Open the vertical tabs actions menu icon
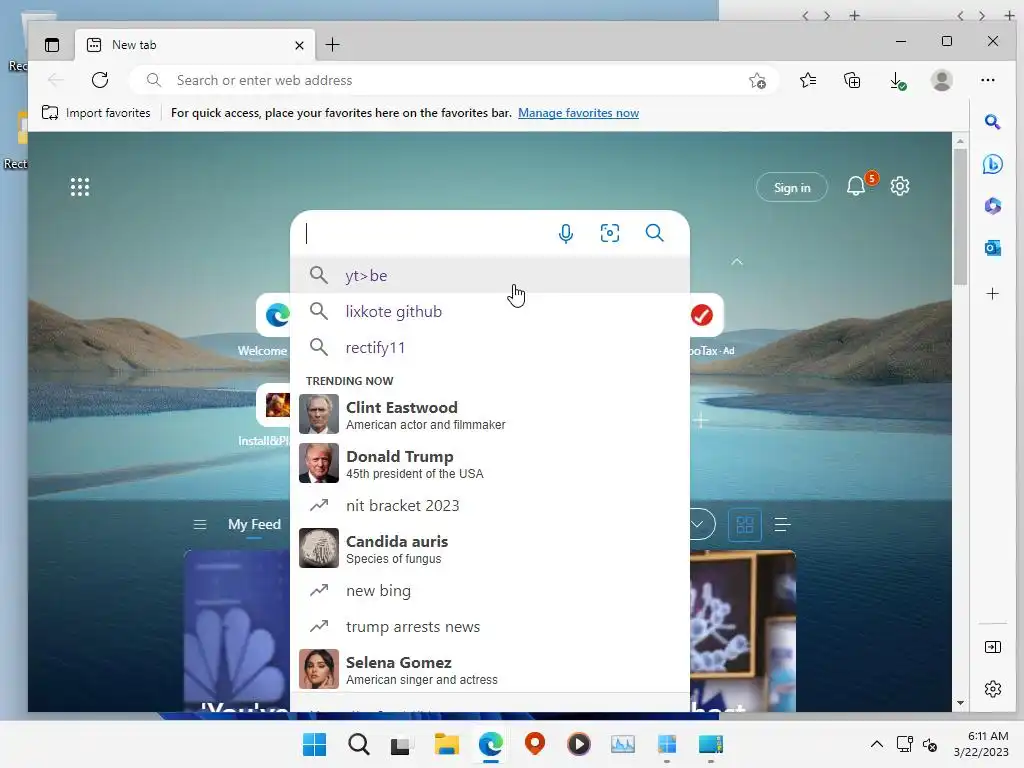 [52, 45]
